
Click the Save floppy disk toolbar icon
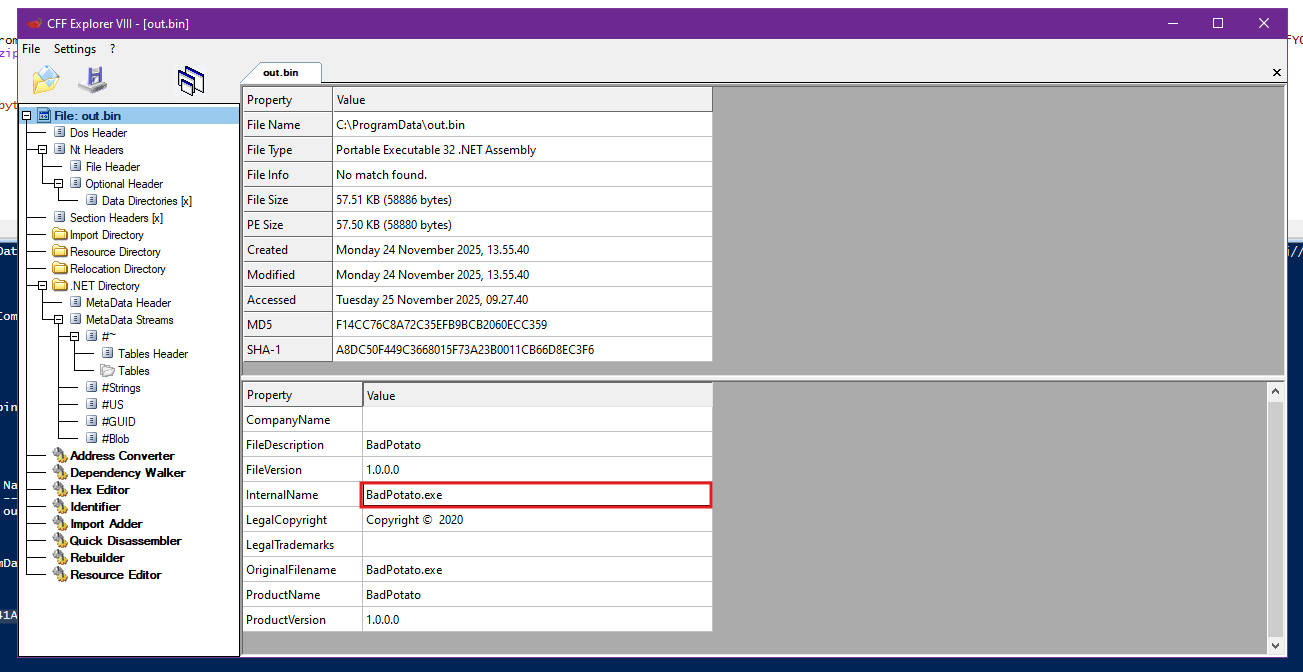pyautogui.click(x=93, y=79)
